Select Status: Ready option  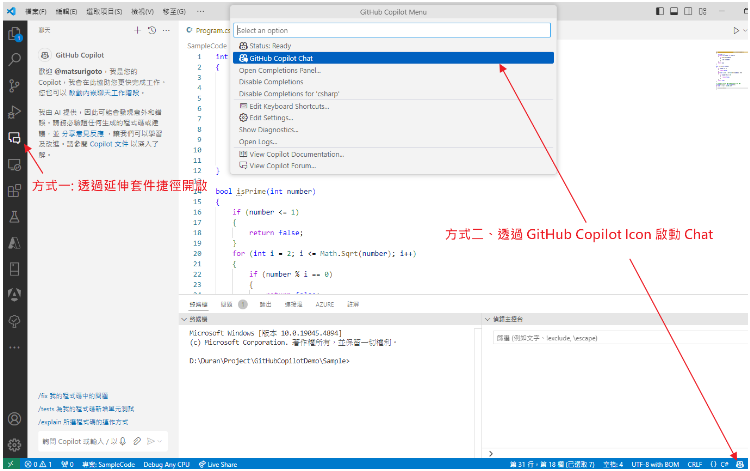393,46
